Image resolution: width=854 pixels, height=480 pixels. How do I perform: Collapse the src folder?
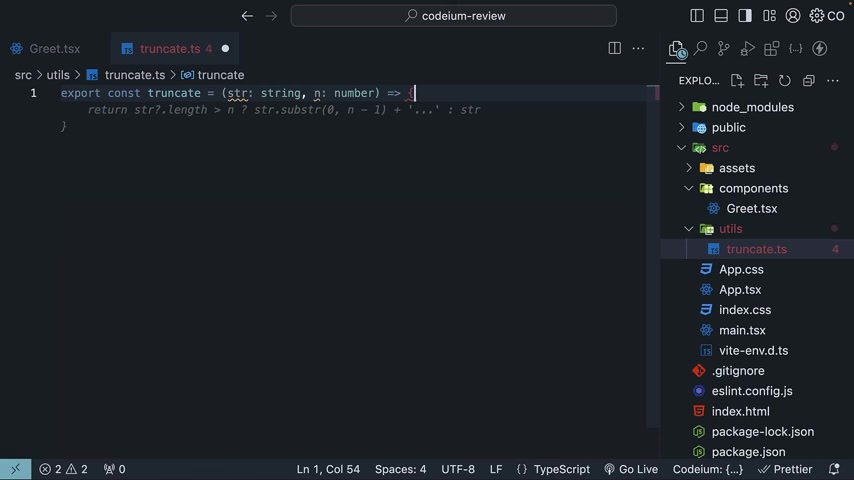click(757, 148)
